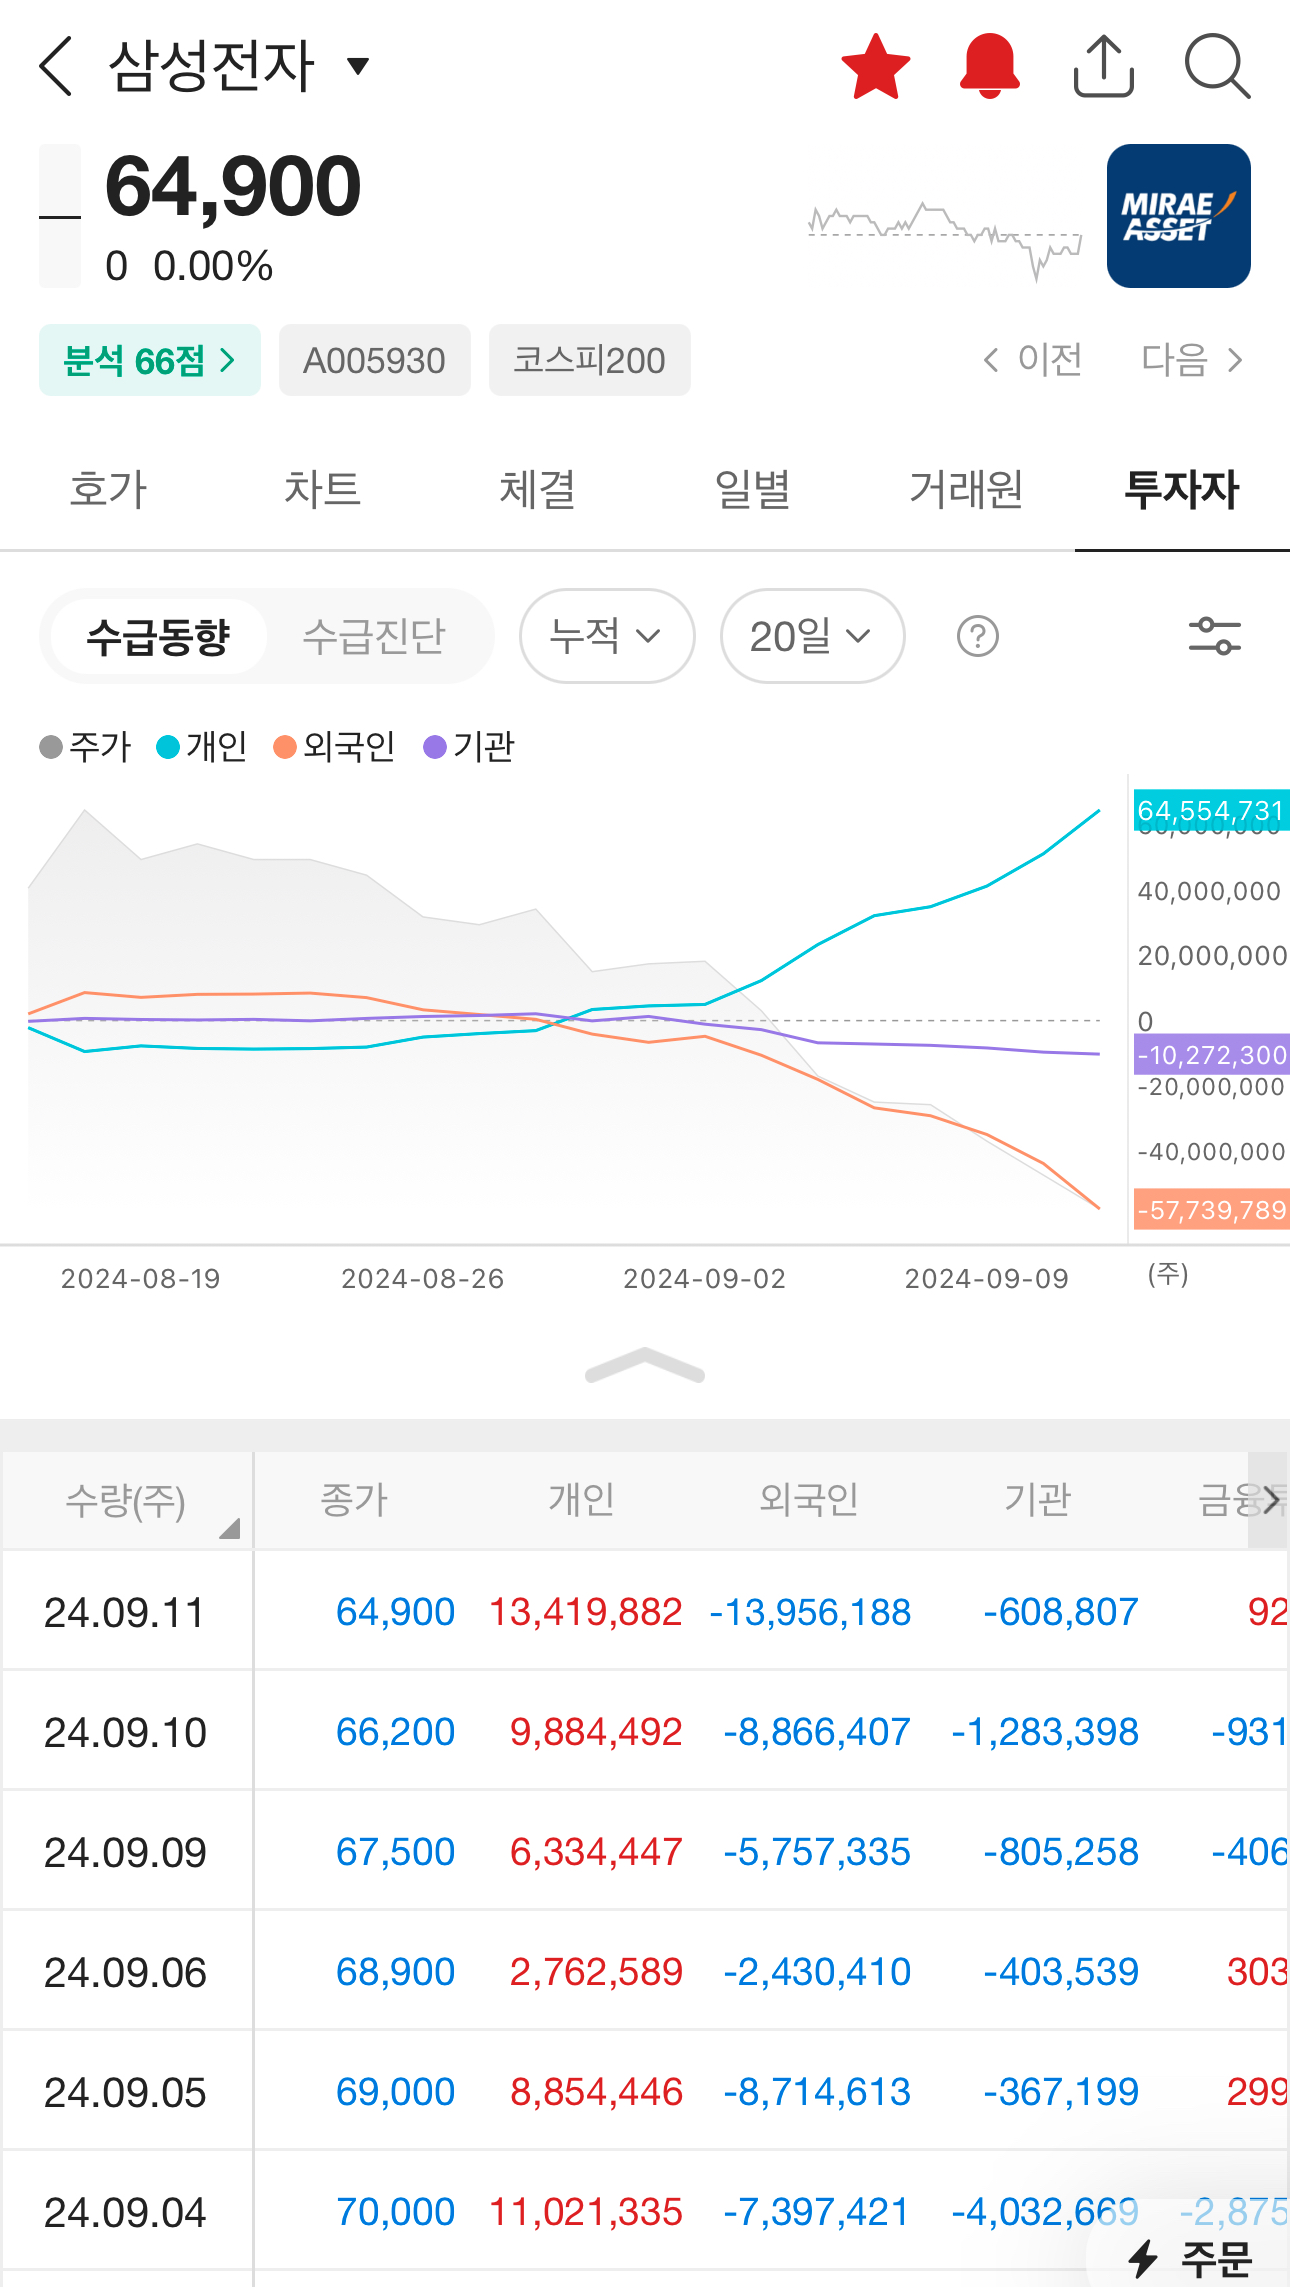This screenshot has height=2287, width=1290.
Task: Tap the Mirae Asset logo
Action: (x=1179, y=216)
